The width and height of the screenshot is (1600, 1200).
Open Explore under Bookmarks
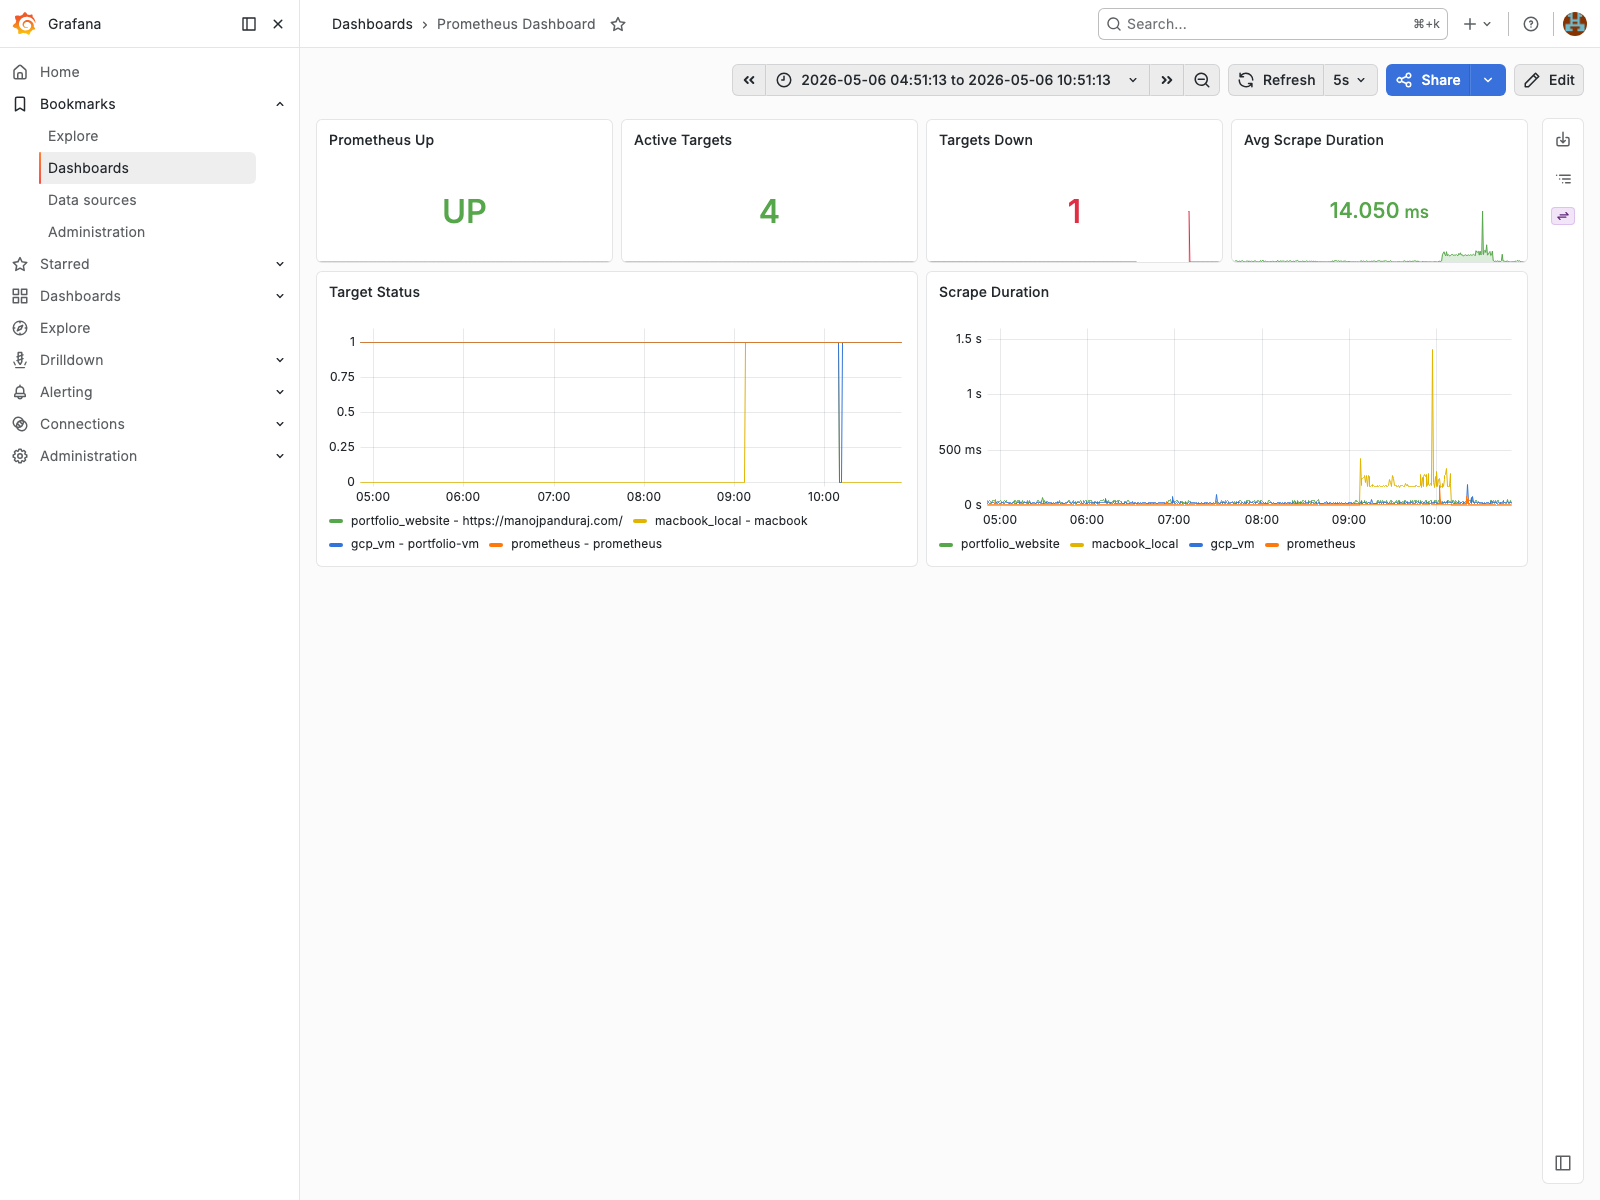73,136
